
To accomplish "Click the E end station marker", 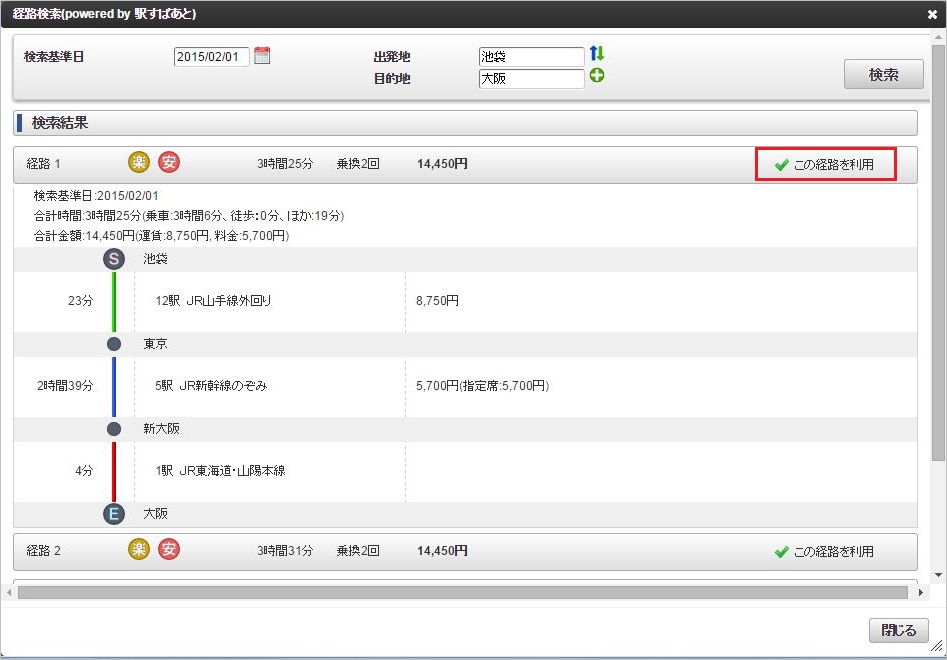I will 114,514.
